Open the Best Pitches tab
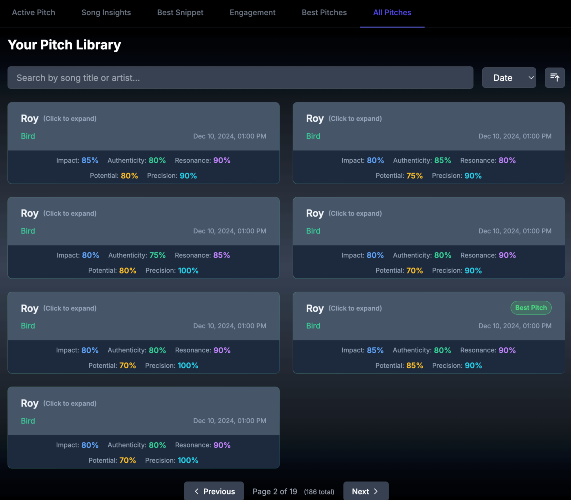Image resolution: width=571 pixels, height=500 pixels. pyautogui.click(x=324, y=12)
